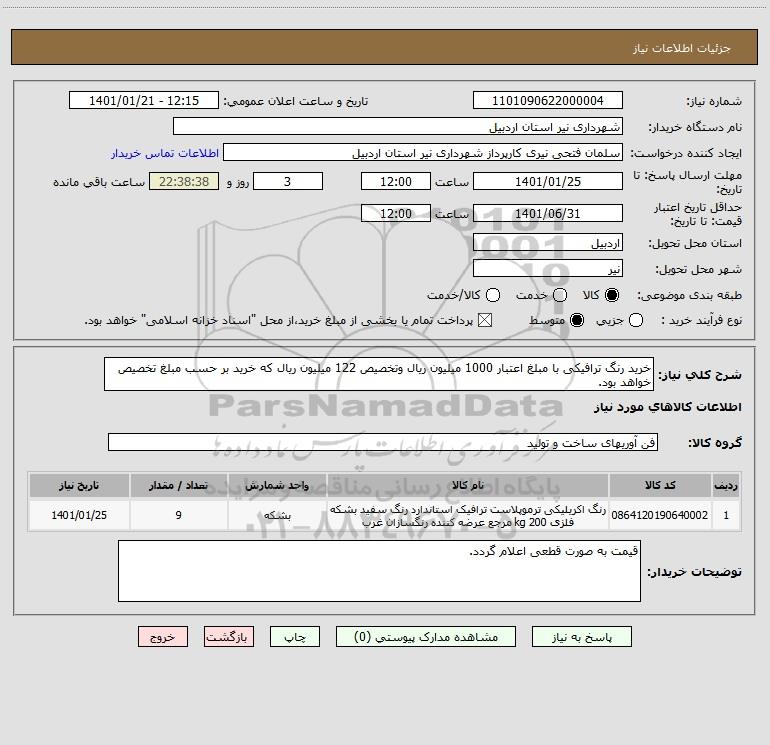Click the need date cell 1401/01/25 in table
Viewport: 770px width, 745px height.
click(79, 515)
